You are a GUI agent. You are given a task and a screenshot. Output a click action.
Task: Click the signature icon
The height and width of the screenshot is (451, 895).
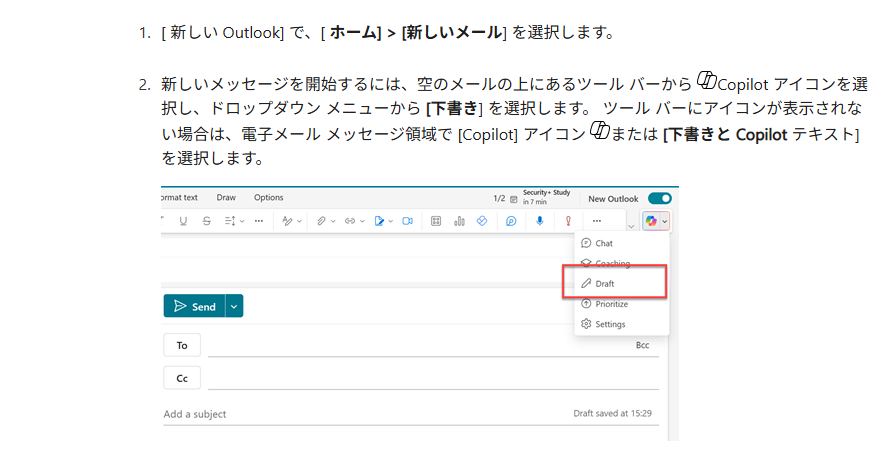click(379, 221)
